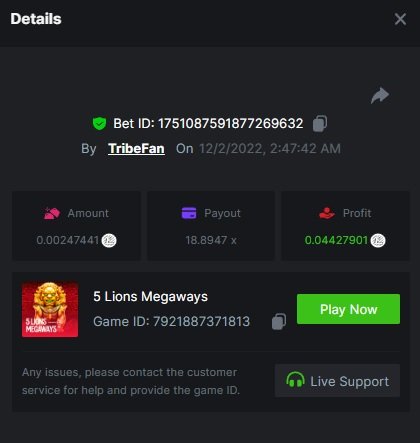Click the share arrow icon
This screenshot has height=443, width=420.
pos(380,95)
